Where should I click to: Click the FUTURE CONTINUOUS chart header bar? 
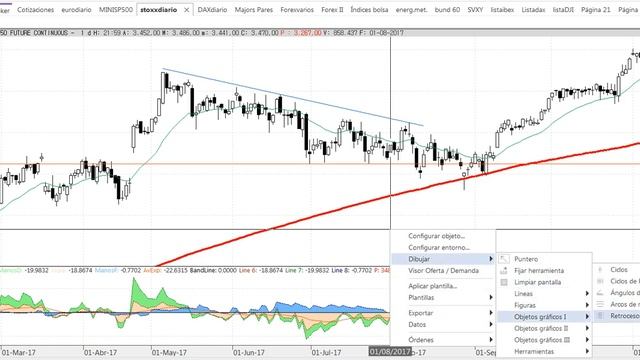point(320,32)
